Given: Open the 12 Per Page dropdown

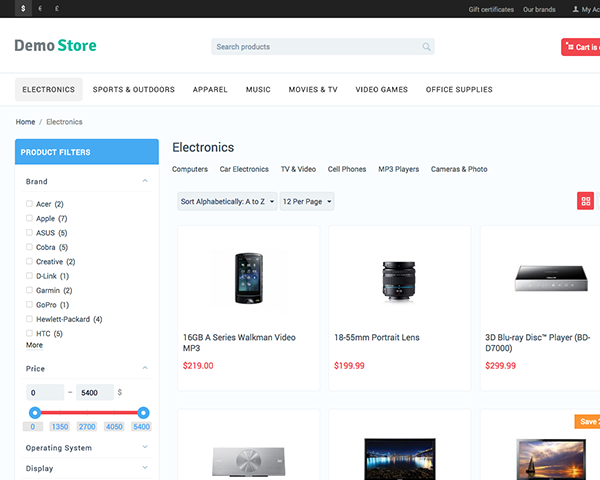Looking at the screenshot, I should click(307, 201).
